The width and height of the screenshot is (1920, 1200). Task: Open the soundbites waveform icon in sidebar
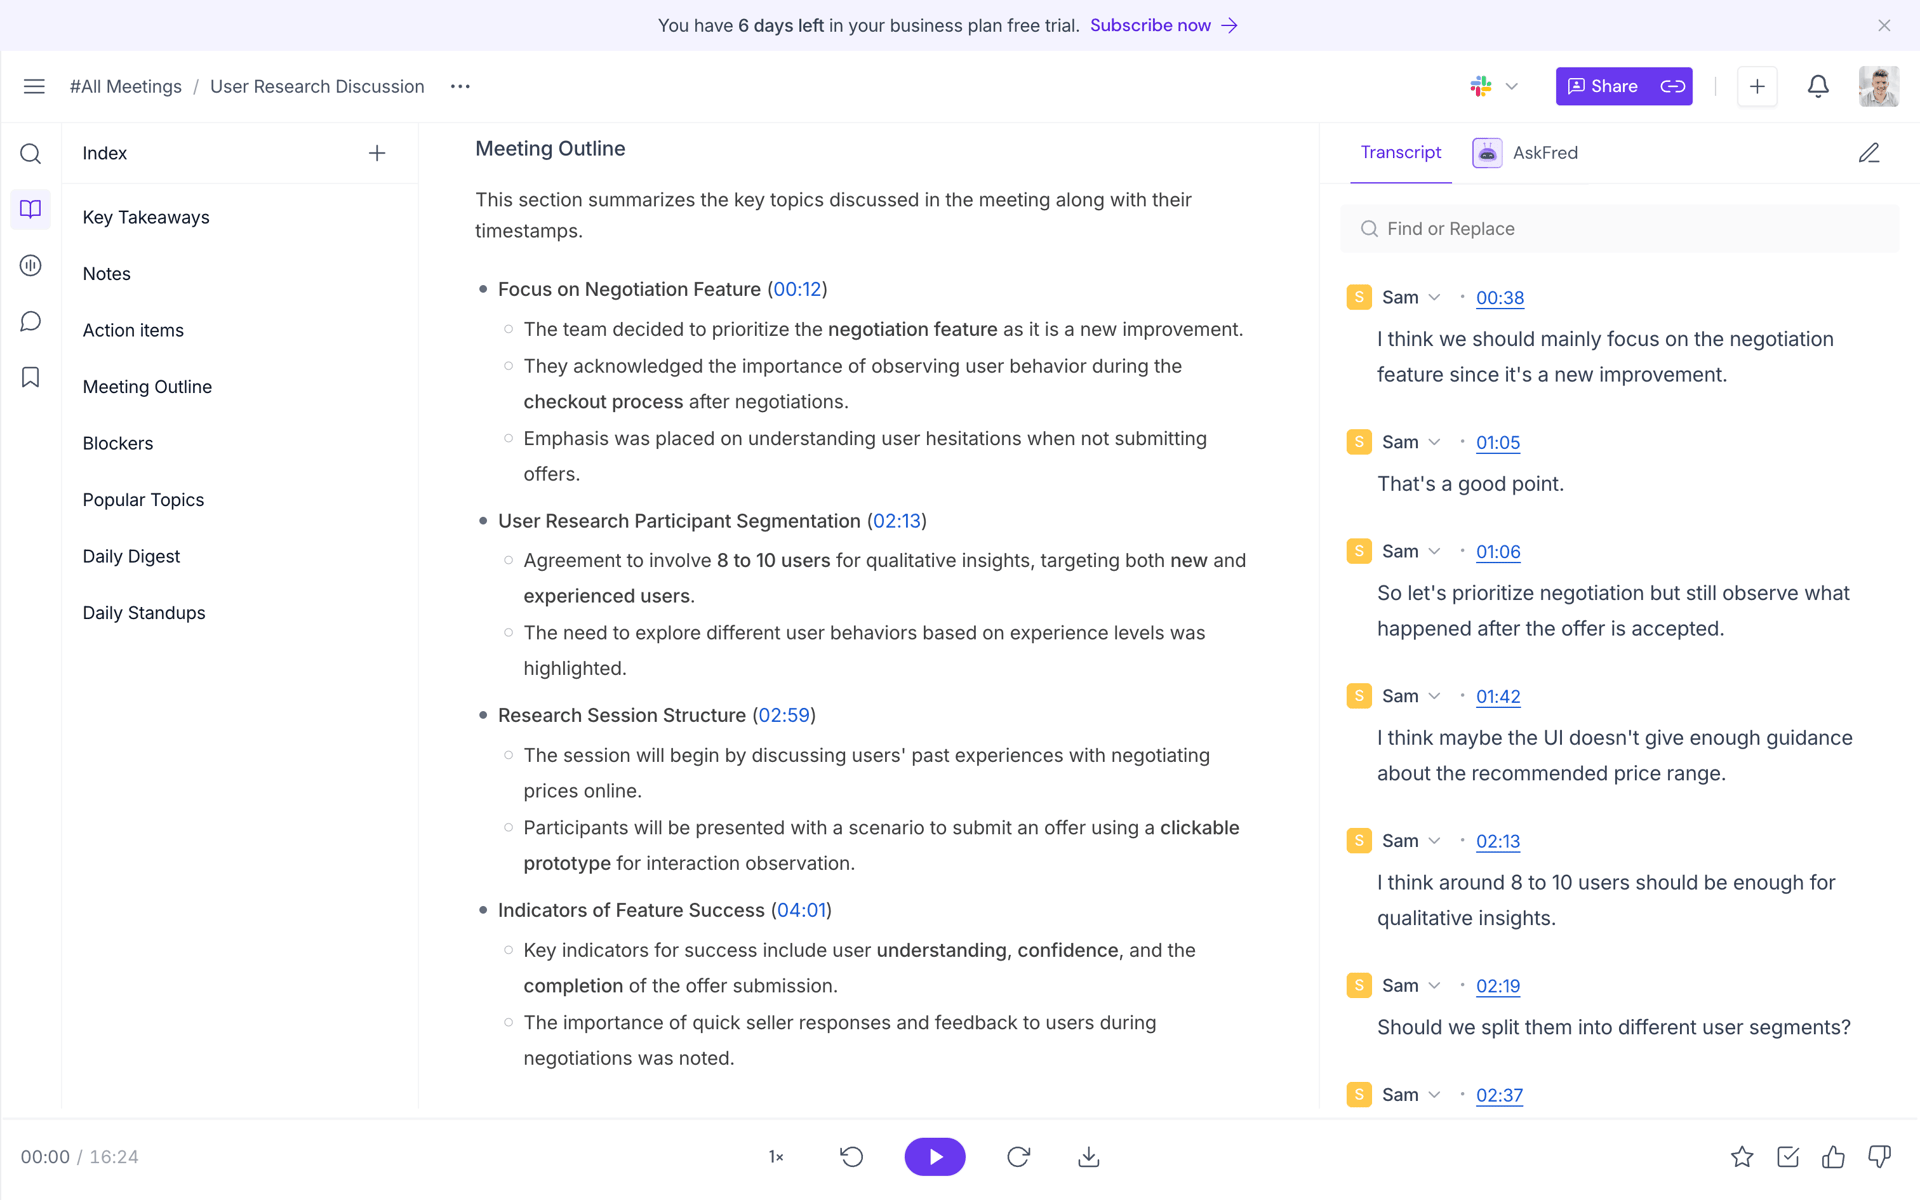point(31,265)
